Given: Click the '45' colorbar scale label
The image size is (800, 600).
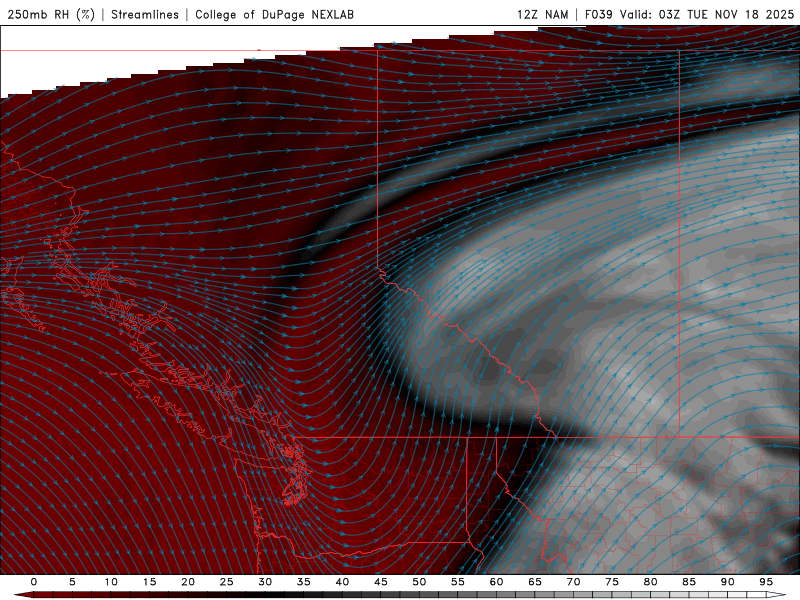Looking at the screenshot, I should click(381, 582).
